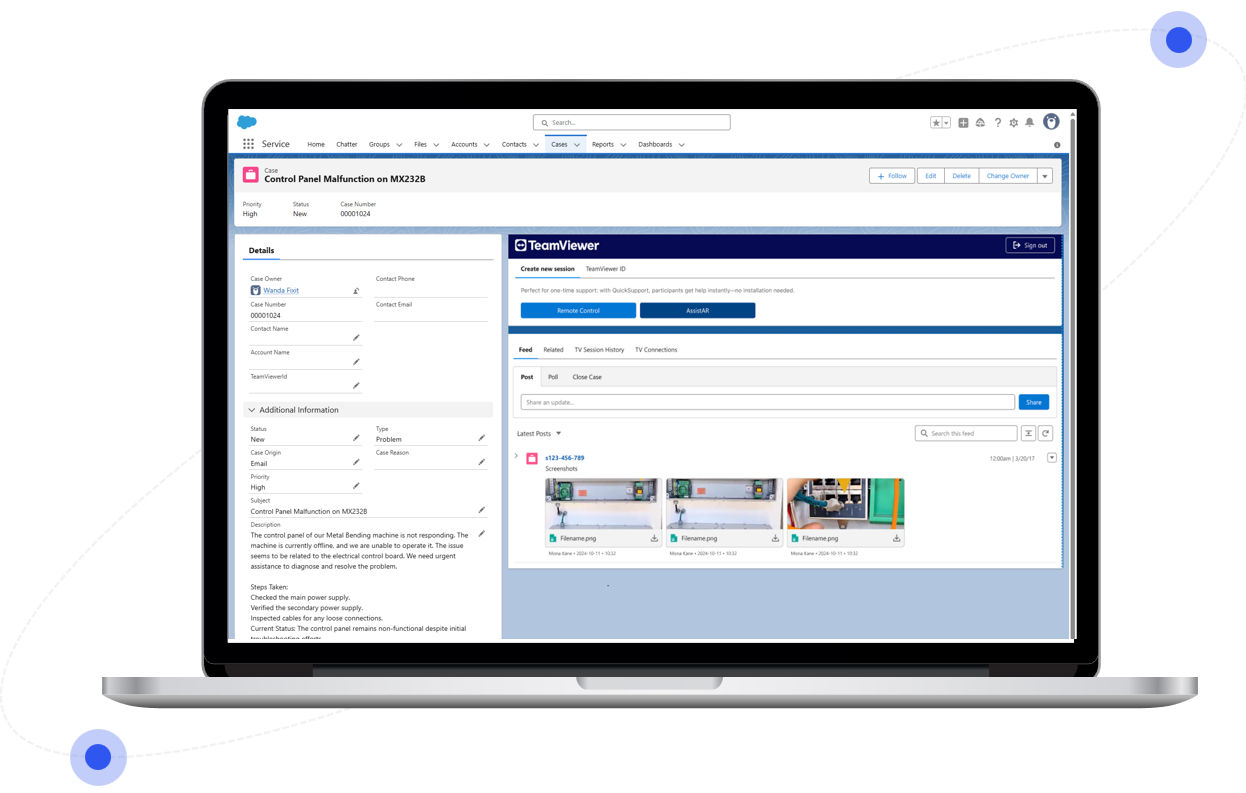Open the Files tab chevron menu

436,145
